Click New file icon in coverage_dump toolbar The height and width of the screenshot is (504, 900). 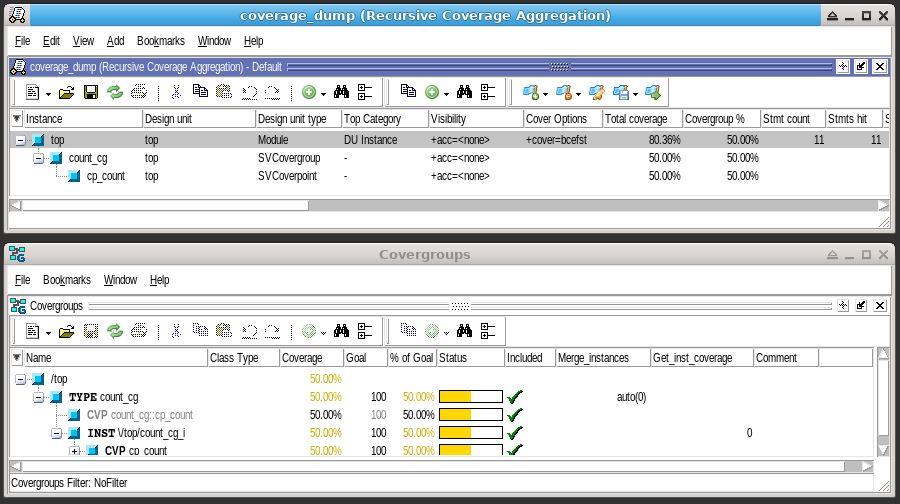[33, 92]
